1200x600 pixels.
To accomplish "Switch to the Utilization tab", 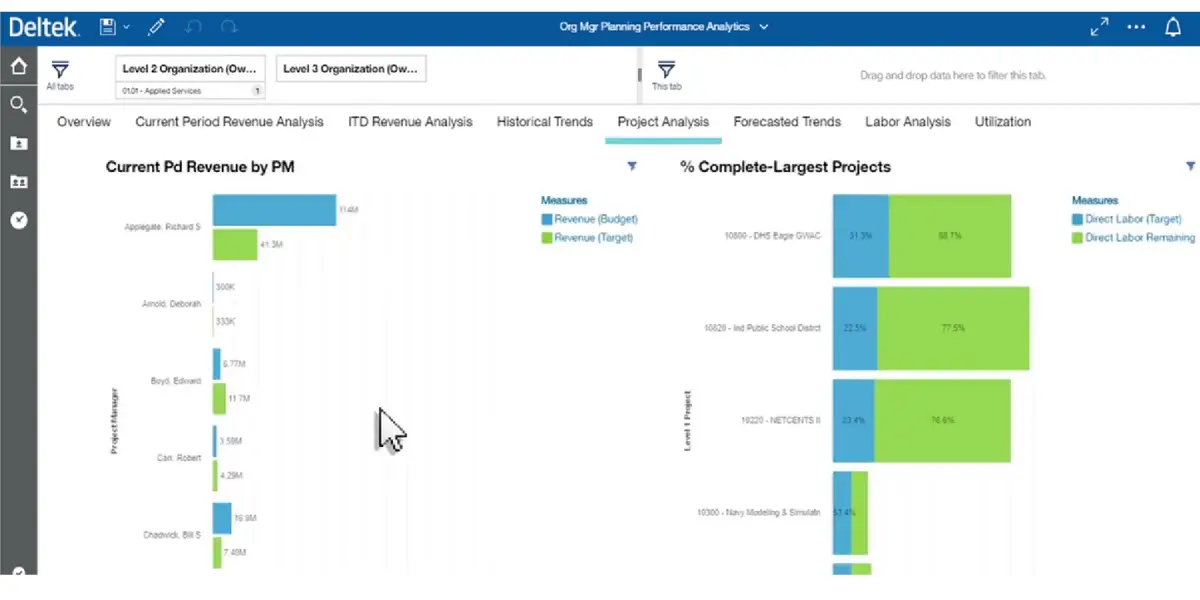I will pos(1003,122).
